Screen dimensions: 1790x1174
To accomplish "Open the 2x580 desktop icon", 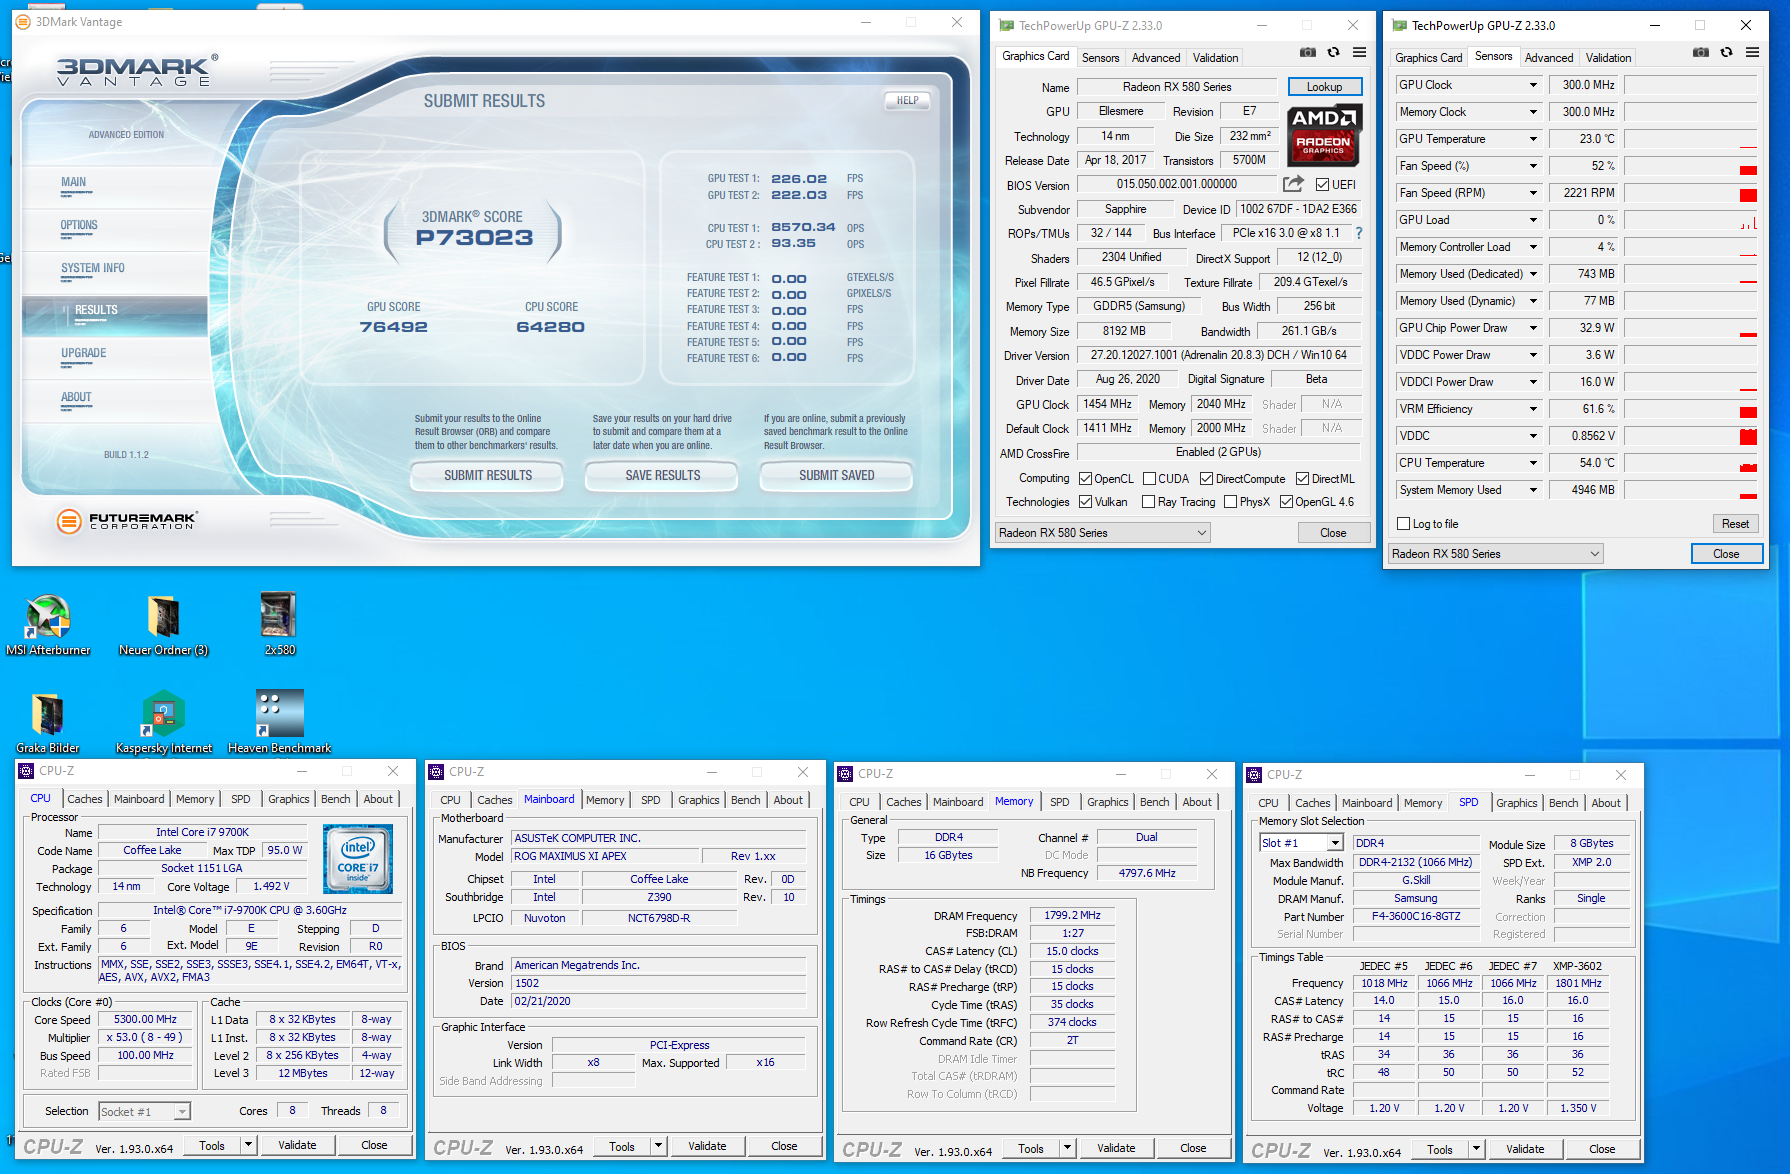I will click(x=279, y=624).
